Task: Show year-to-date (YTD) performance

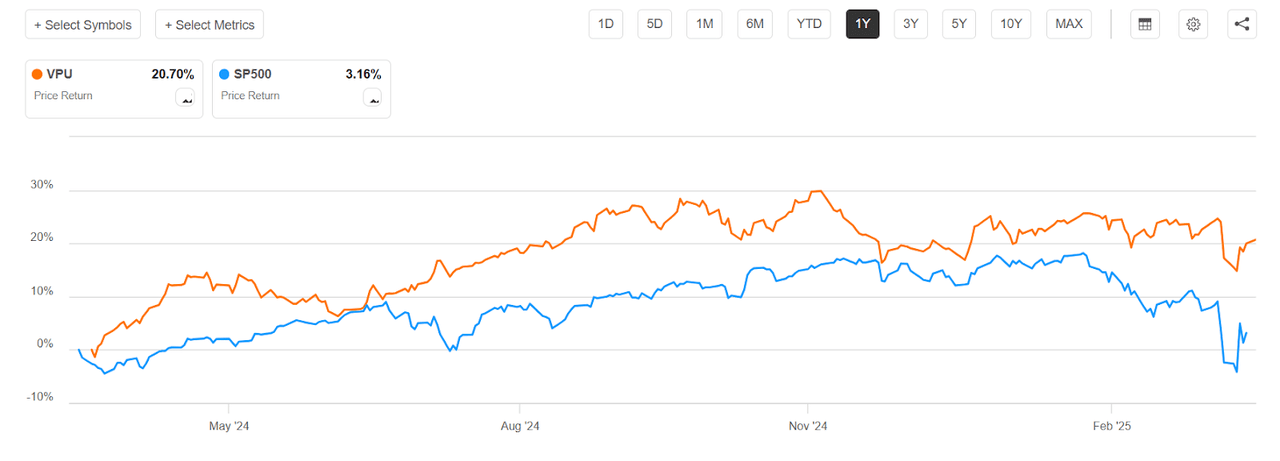Action: (x=808, y=24)
